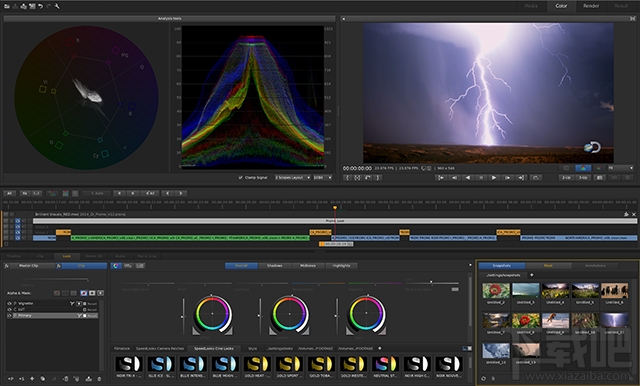Toggle loop playback icon
640x386 pixels.
[536, 177]
